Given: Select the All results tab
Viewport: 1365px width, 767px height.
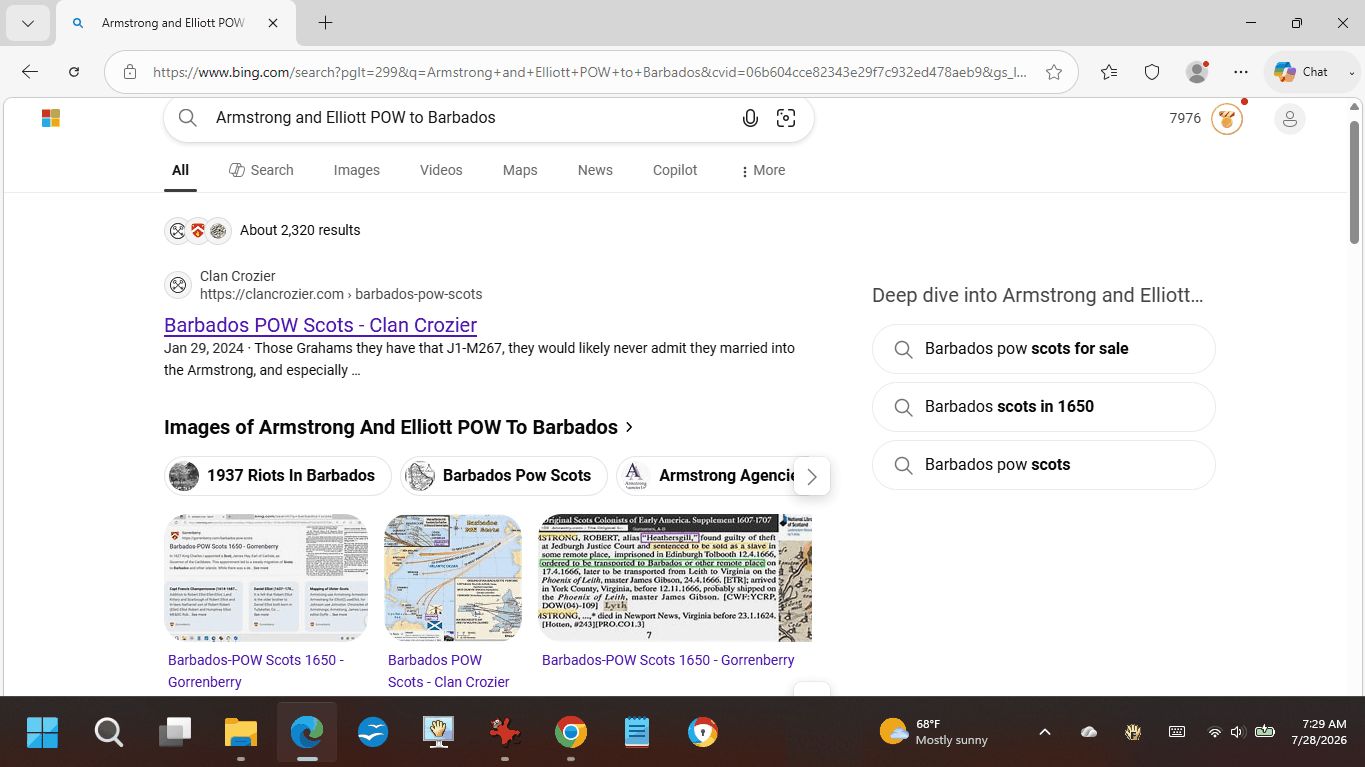Looking at the screenshot, I should click(x=180, y=170).
